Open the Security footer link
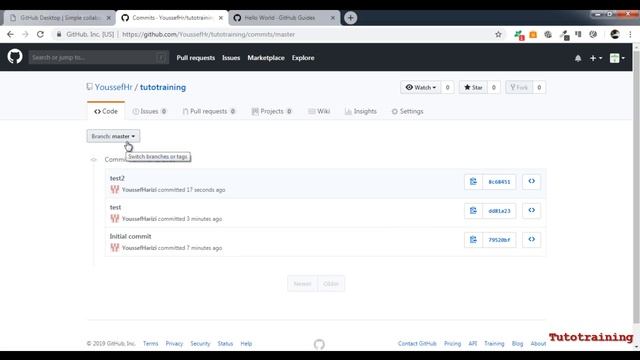 [x=200, y=344]
